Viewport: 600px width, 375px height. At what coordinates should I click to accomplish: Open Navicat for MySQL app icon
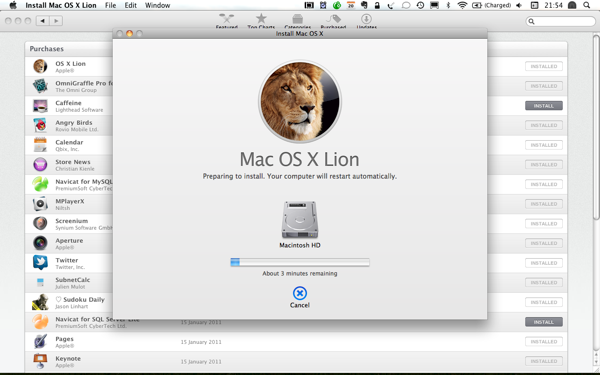(40, 184)
